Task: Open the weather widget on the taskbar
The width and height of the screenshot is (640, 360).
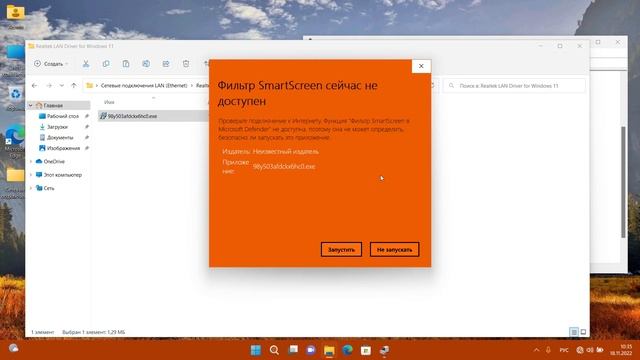Action: 13,349
